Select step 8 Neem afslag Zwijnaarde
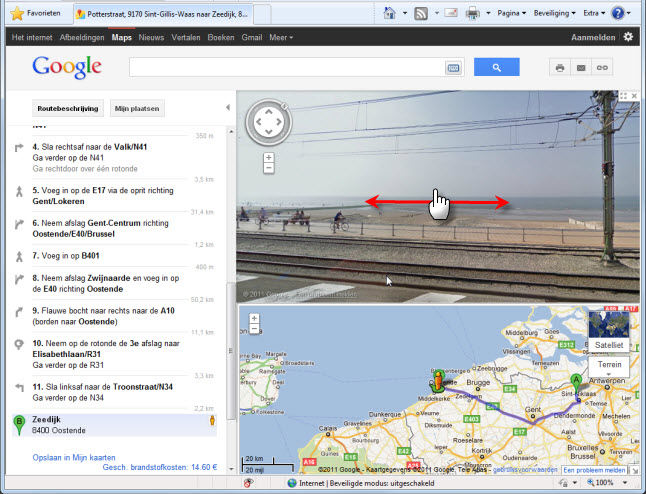 114,283
